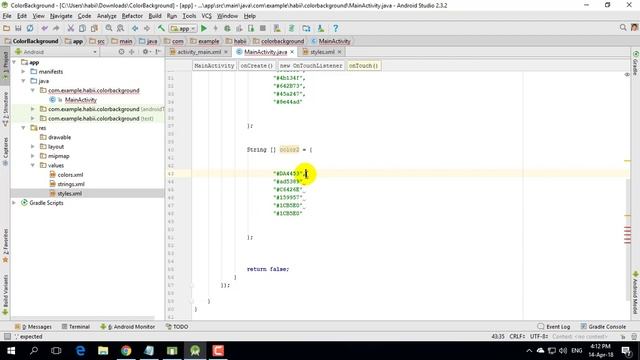
Task: Collapse the java folder
Action: click(23, 81)
